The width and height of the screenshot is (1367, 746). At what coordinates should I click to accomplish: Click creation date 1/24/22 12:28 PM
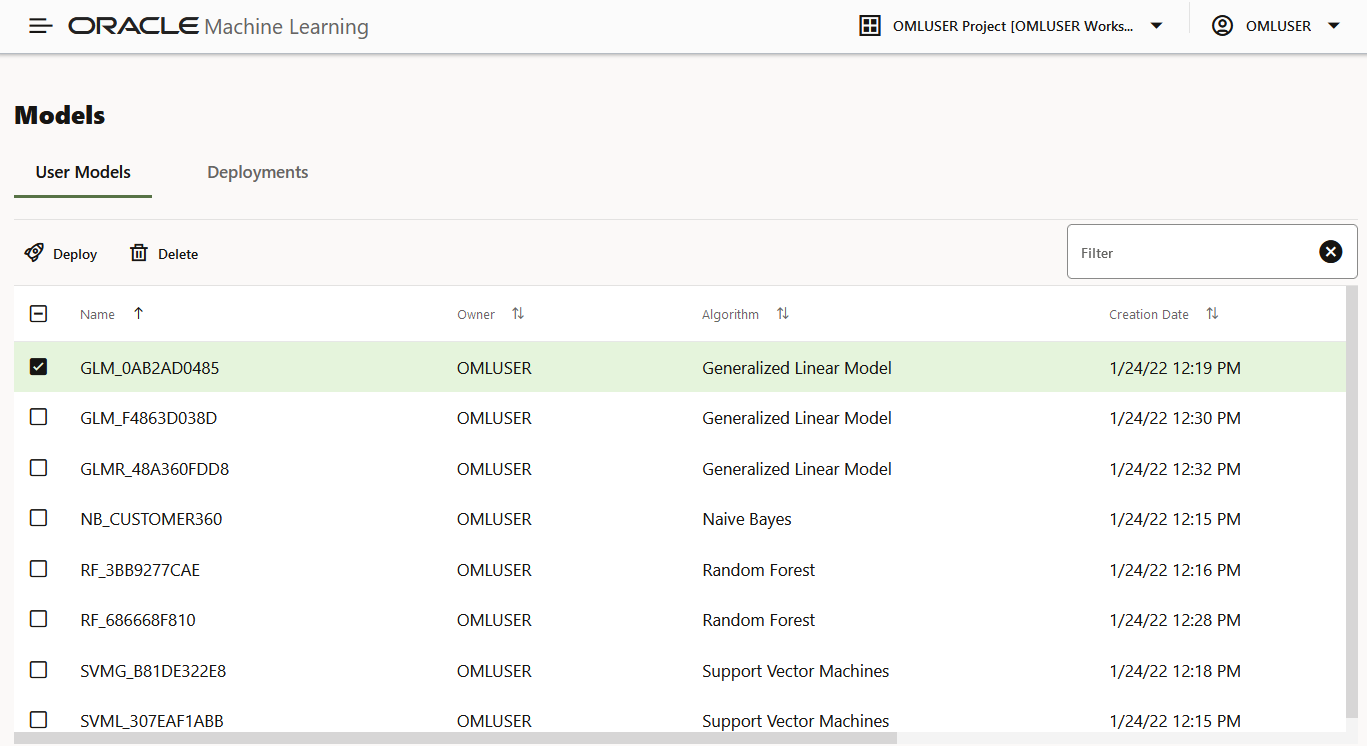tap(1175, 620)
